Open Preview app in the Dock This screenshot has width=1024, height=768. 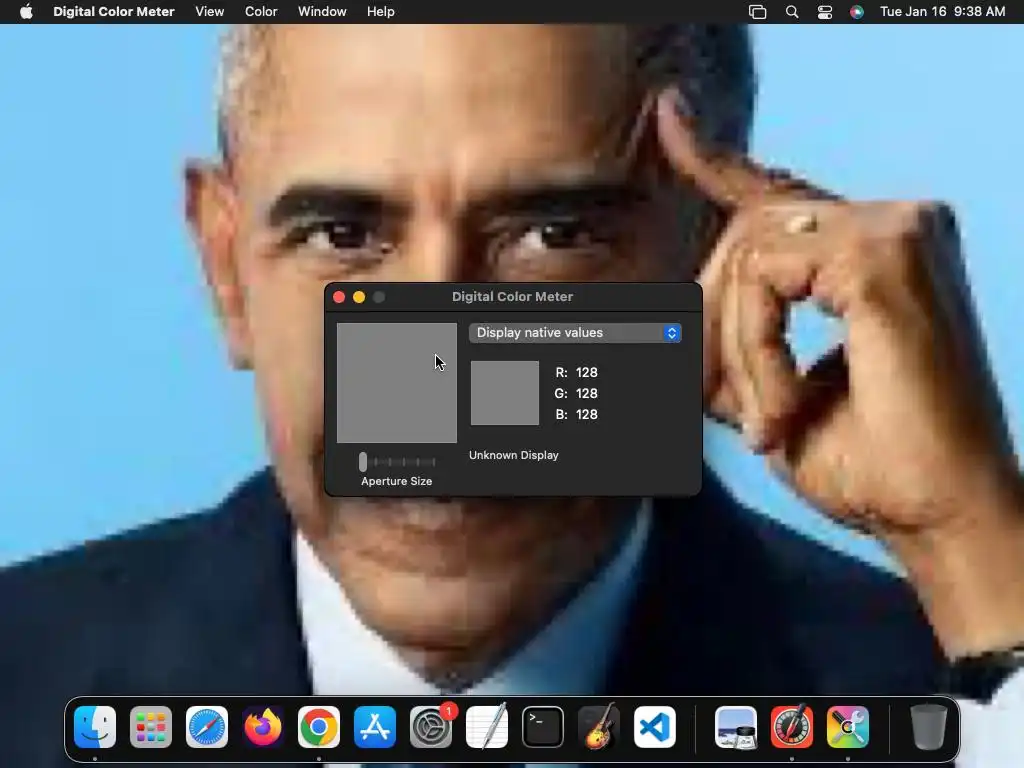[736, 727]
